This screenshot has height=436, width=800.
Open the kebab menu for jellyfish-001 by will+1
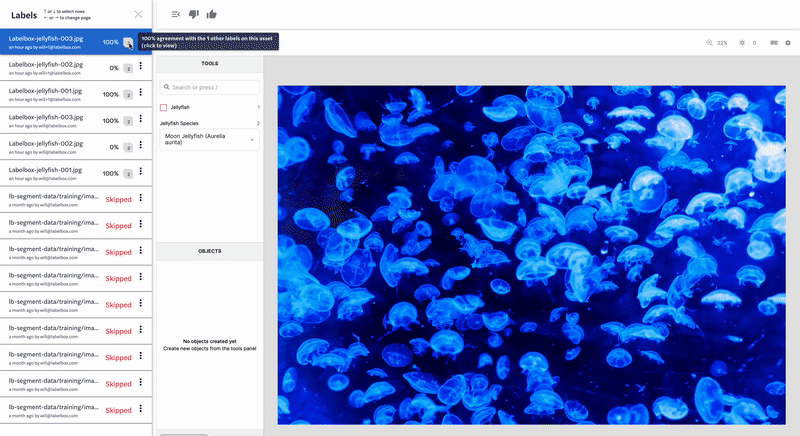tap(141, 92)
